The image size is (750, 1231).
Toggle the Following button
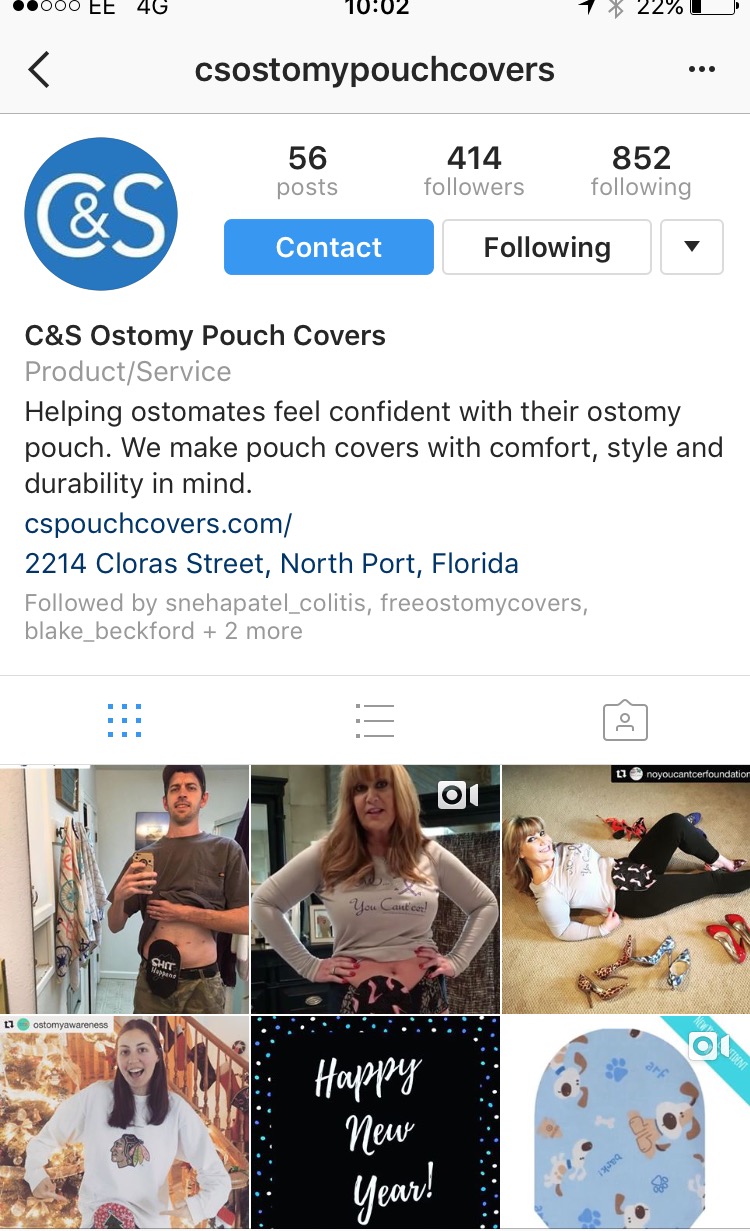(x=547, y=247)
